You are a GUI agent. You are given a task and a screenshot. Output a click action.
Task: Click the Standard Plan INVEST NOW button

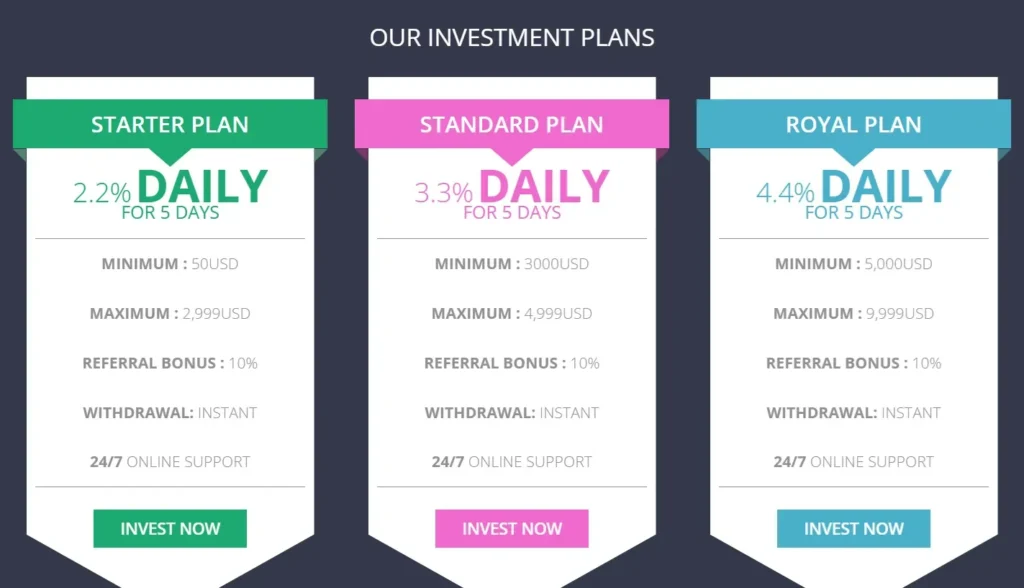tap(511, 528)
